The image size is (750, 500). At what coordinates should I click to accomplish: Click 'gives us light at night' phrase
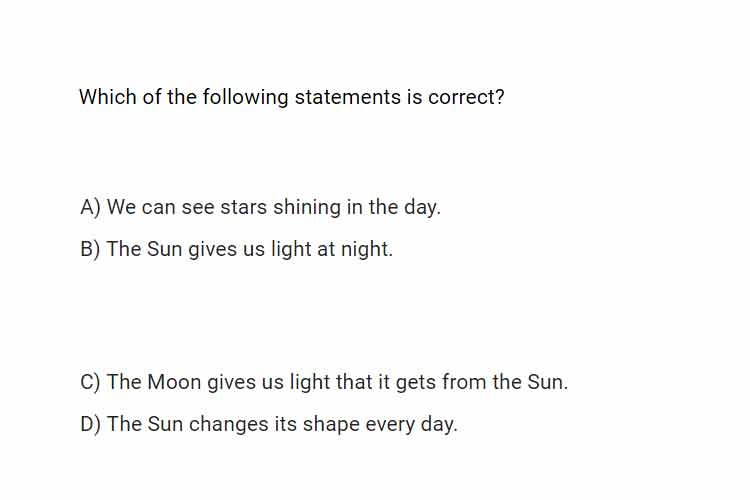[x=291, y=249]
